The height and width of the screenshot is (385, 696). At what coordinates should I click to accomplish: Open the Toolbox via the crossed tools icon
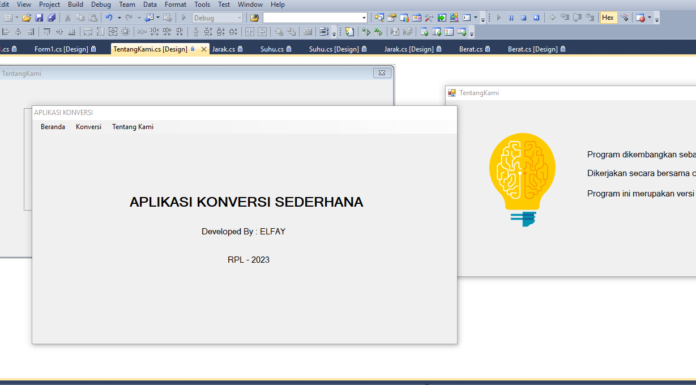click(429, 18)
